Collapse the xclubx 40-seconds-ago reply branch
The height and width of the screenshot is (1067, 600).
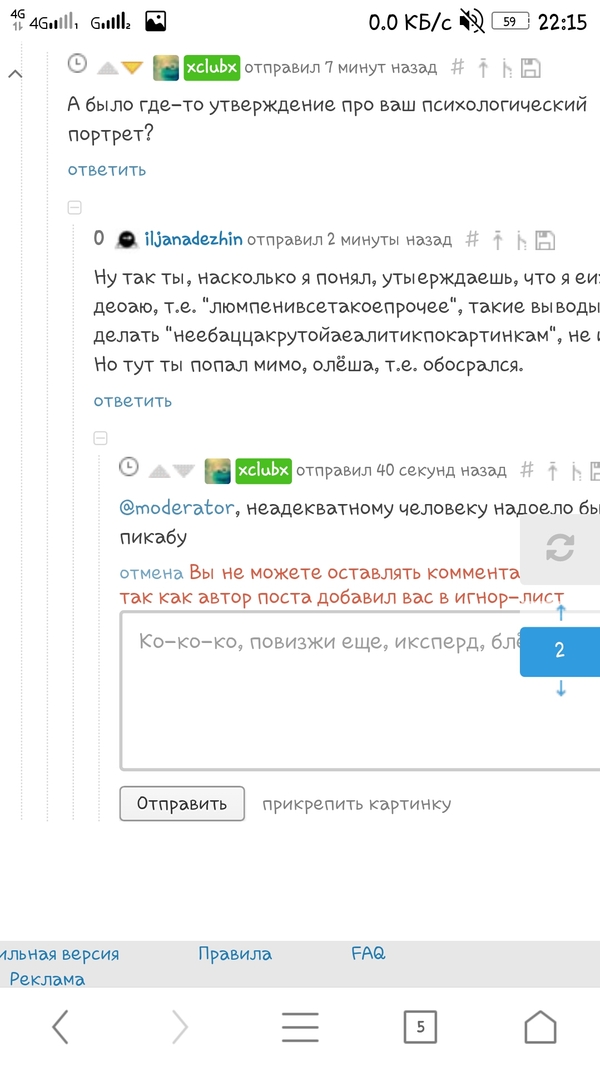point(100,438)
